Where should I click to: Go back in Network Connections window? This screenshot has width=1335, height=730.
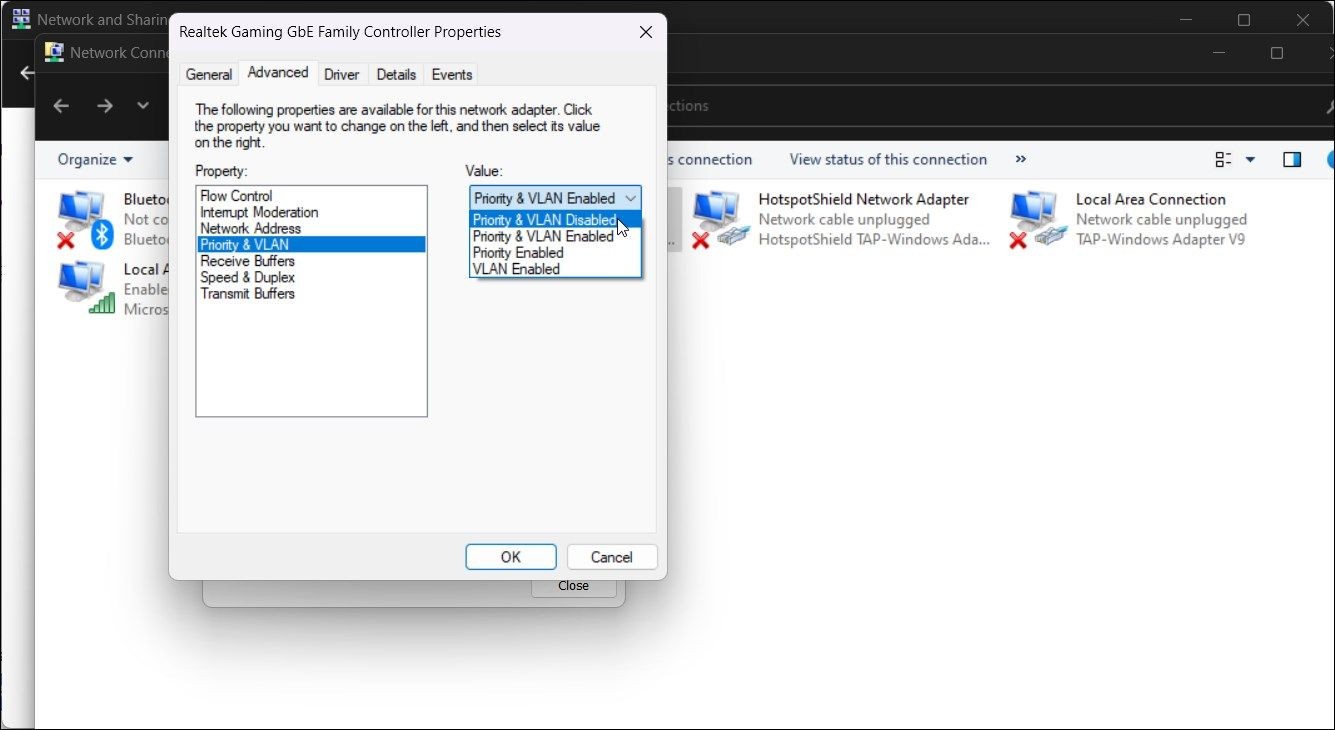(x=61, y=106)
